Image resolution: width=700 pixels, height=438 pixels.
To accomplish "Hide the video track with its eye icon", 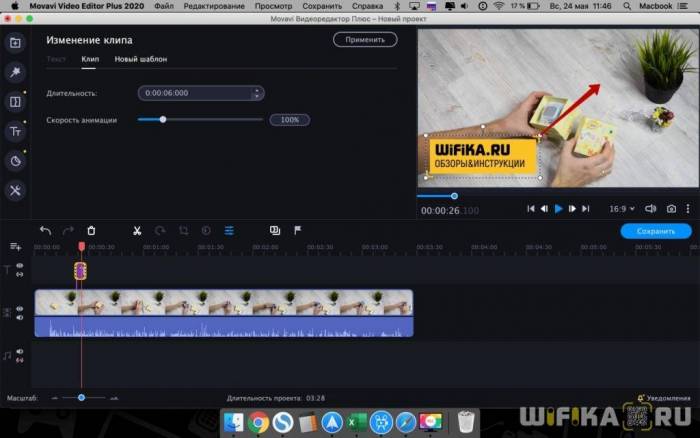I will point(19,310).
